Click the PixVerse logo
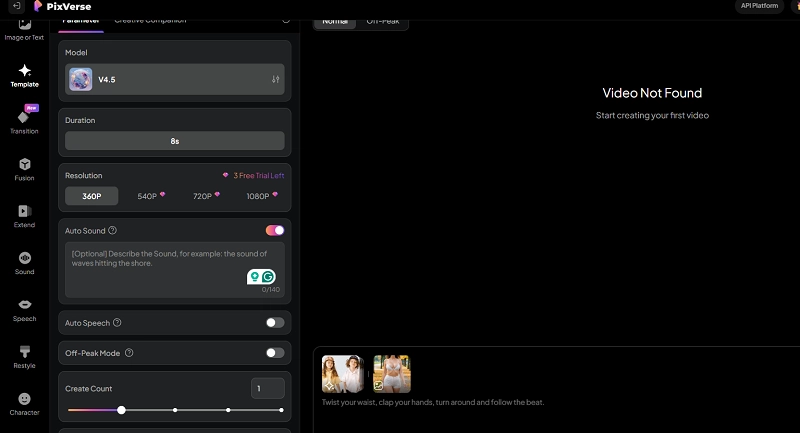The image size is (800, 433). (62, 6)
